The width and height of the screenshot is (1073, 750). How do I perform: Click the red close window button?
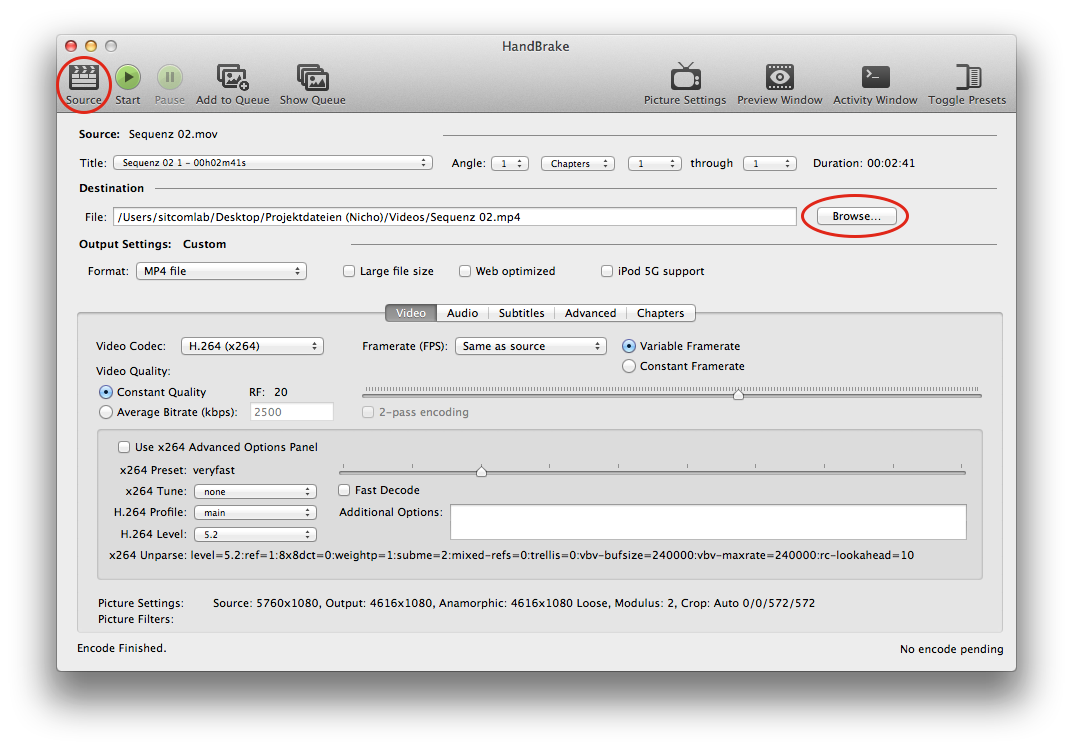click(x=71, y=46)
